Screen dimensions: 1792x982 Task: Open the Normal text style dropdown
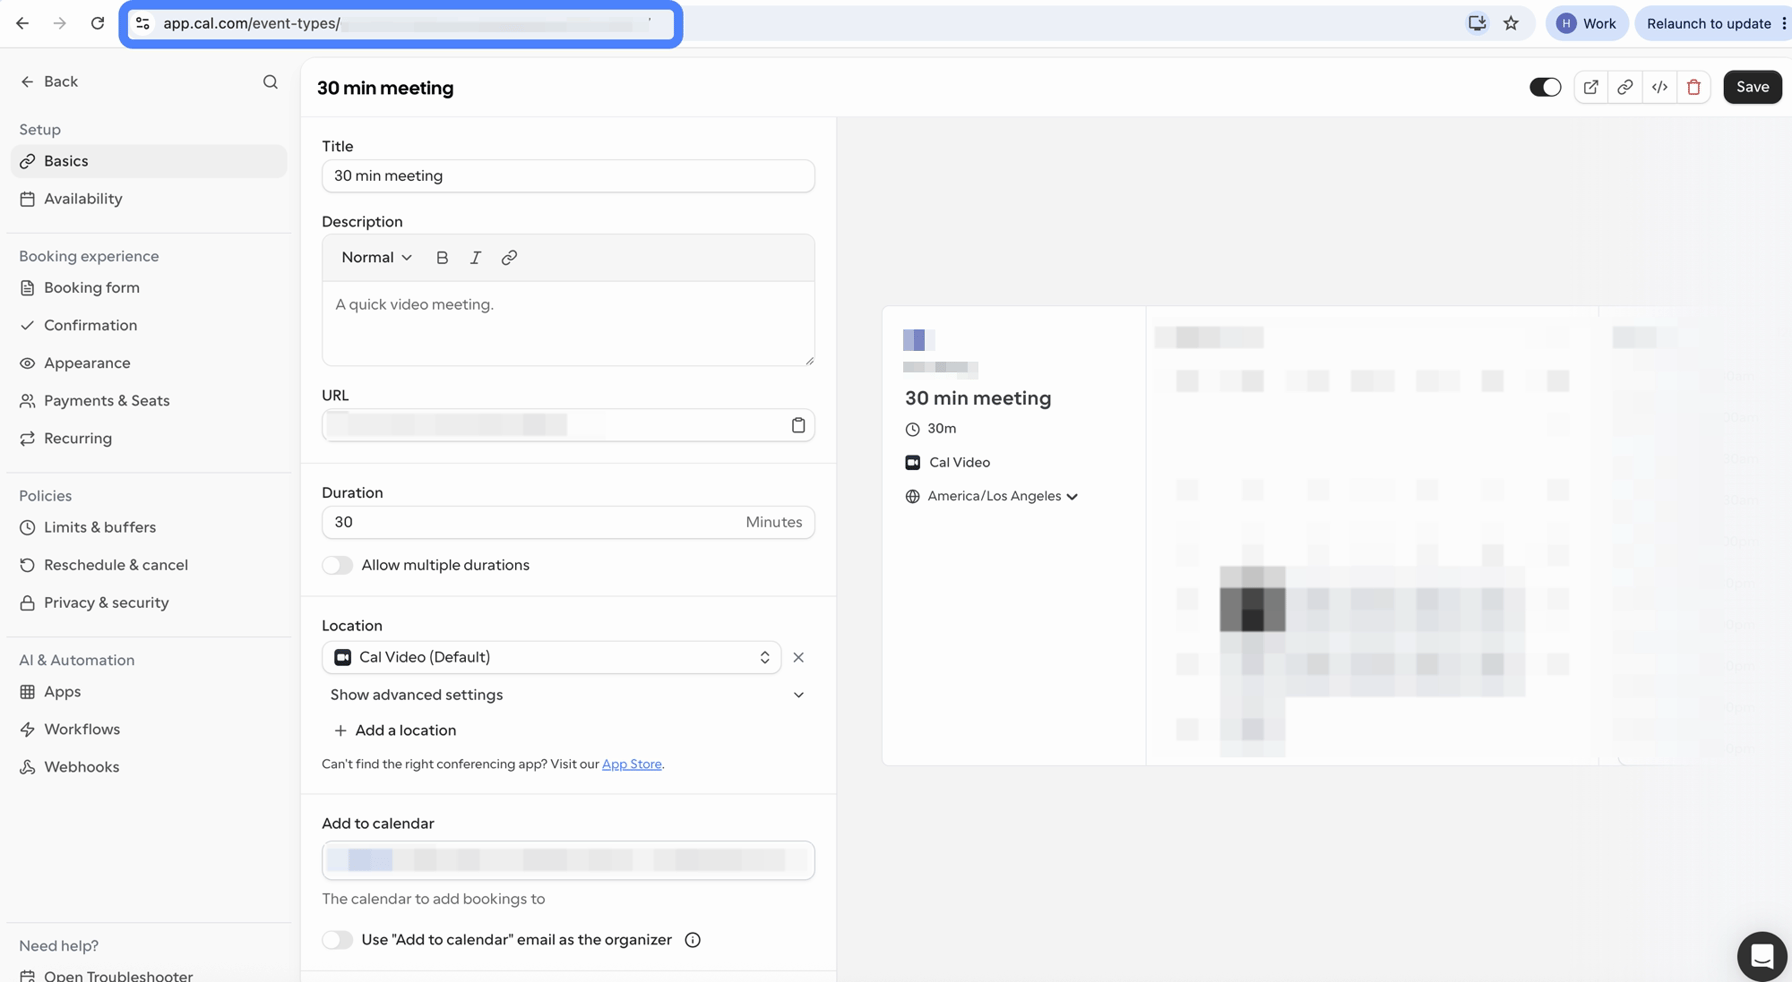(376, 258)
